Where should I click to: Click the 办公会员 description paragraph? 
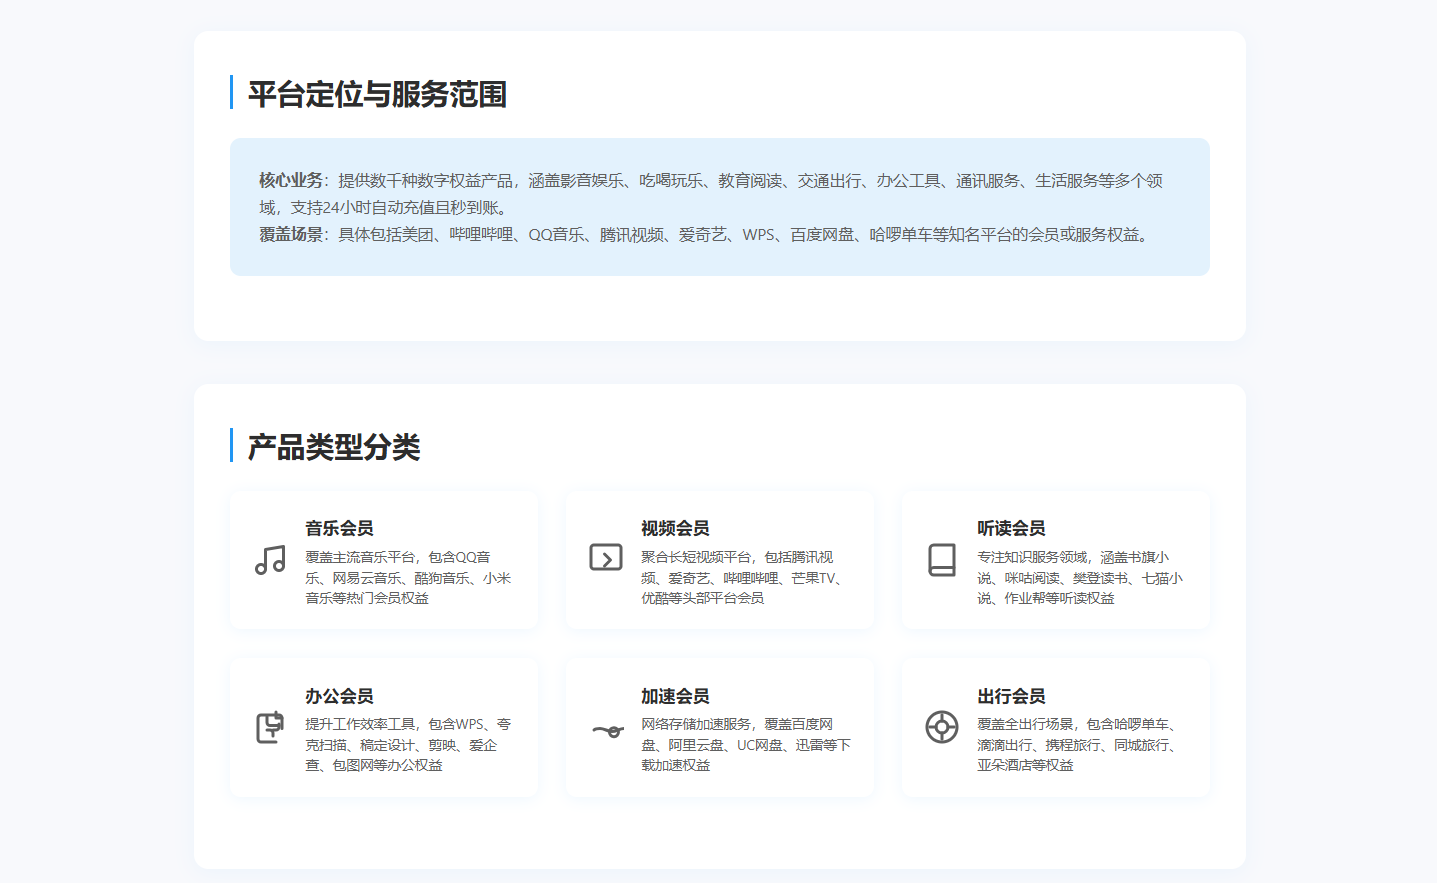coord(408,745)
